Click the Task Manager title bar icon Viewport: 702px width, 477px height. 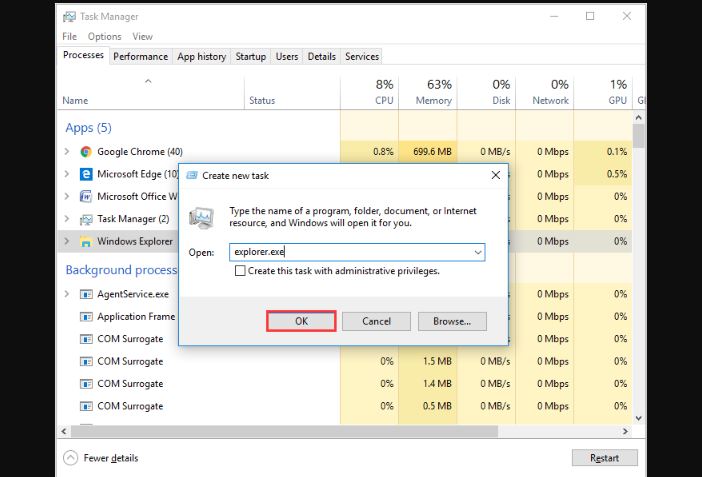pyautogui.click(x=69, y=17)
